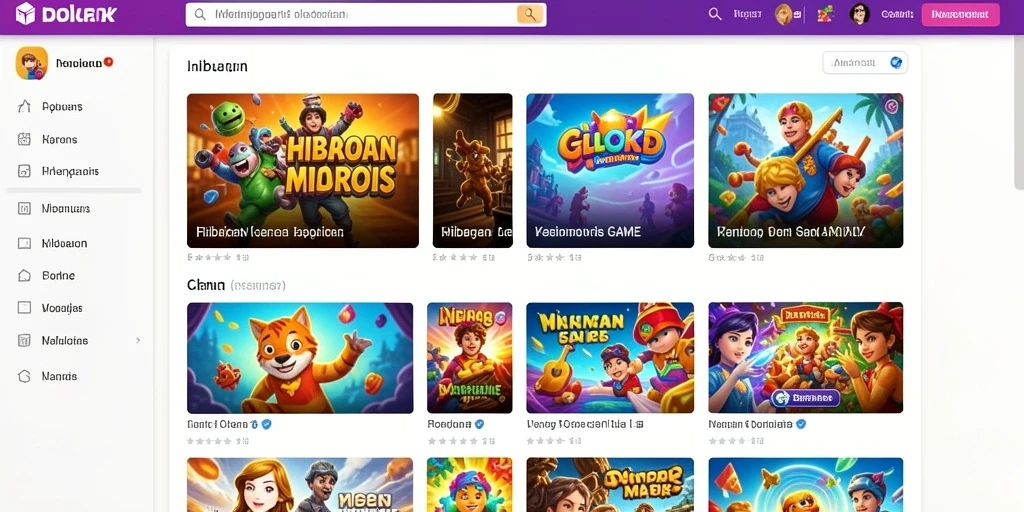
Task: Open the colorful puzzle icon in header
Action: (826, 14)
